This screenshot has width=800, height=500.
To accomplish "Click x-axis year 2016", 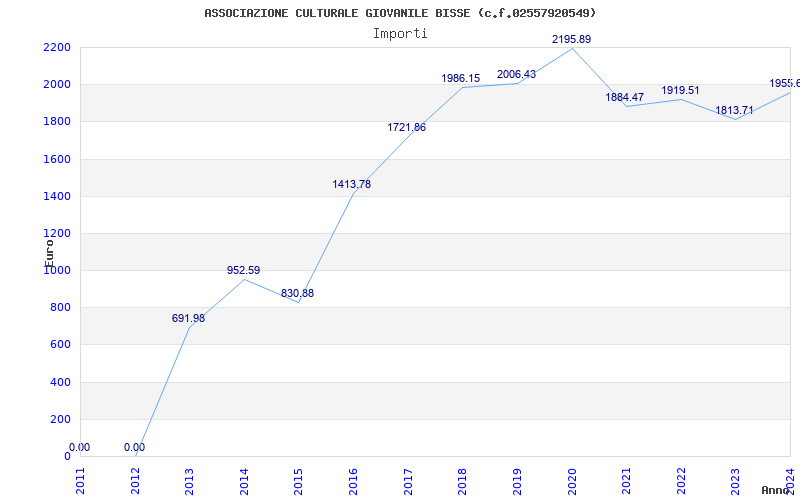I will point(354,481).
